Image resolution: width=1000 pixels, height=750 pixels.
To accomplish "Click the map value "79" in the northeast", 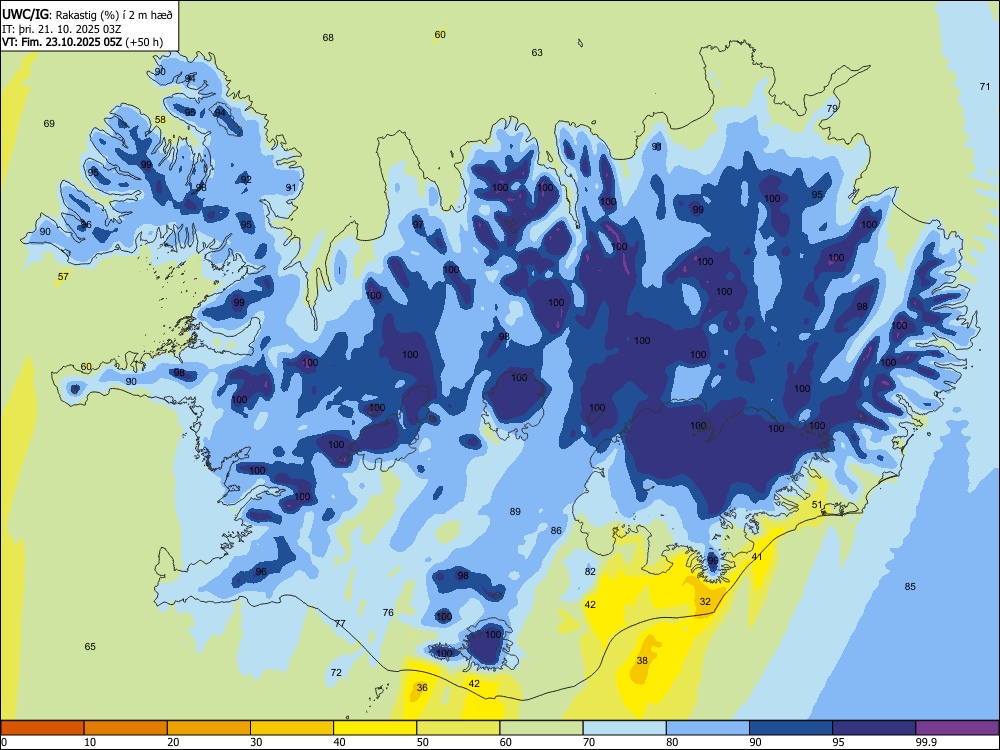I will coord(832,108).
